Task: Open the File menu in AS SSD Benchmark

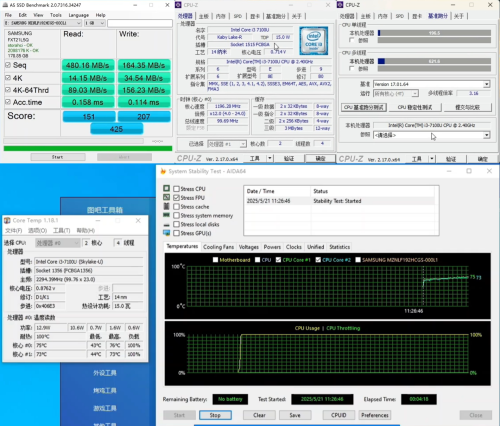Action: click(8, 15)
